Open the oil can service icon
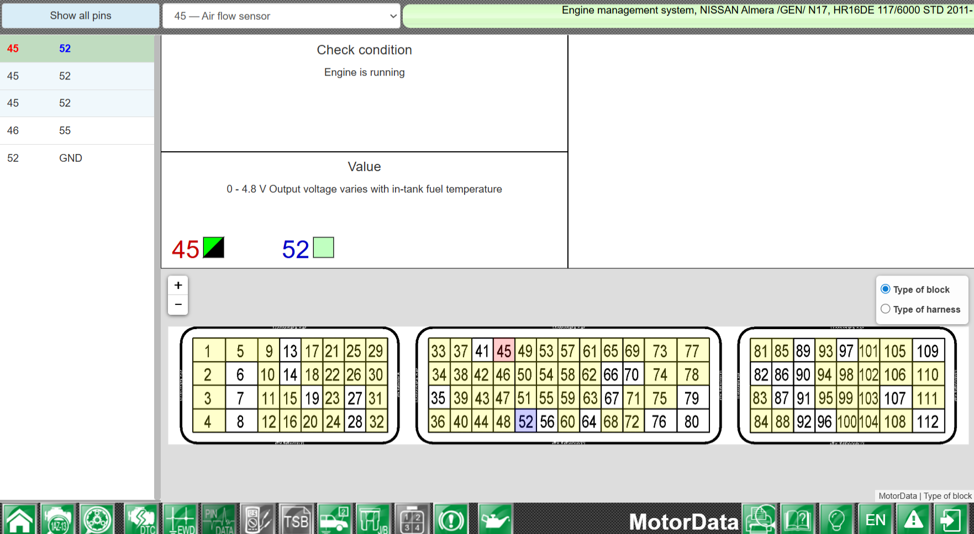The width and height of the screenshot is (974, 534). [495, 519]
